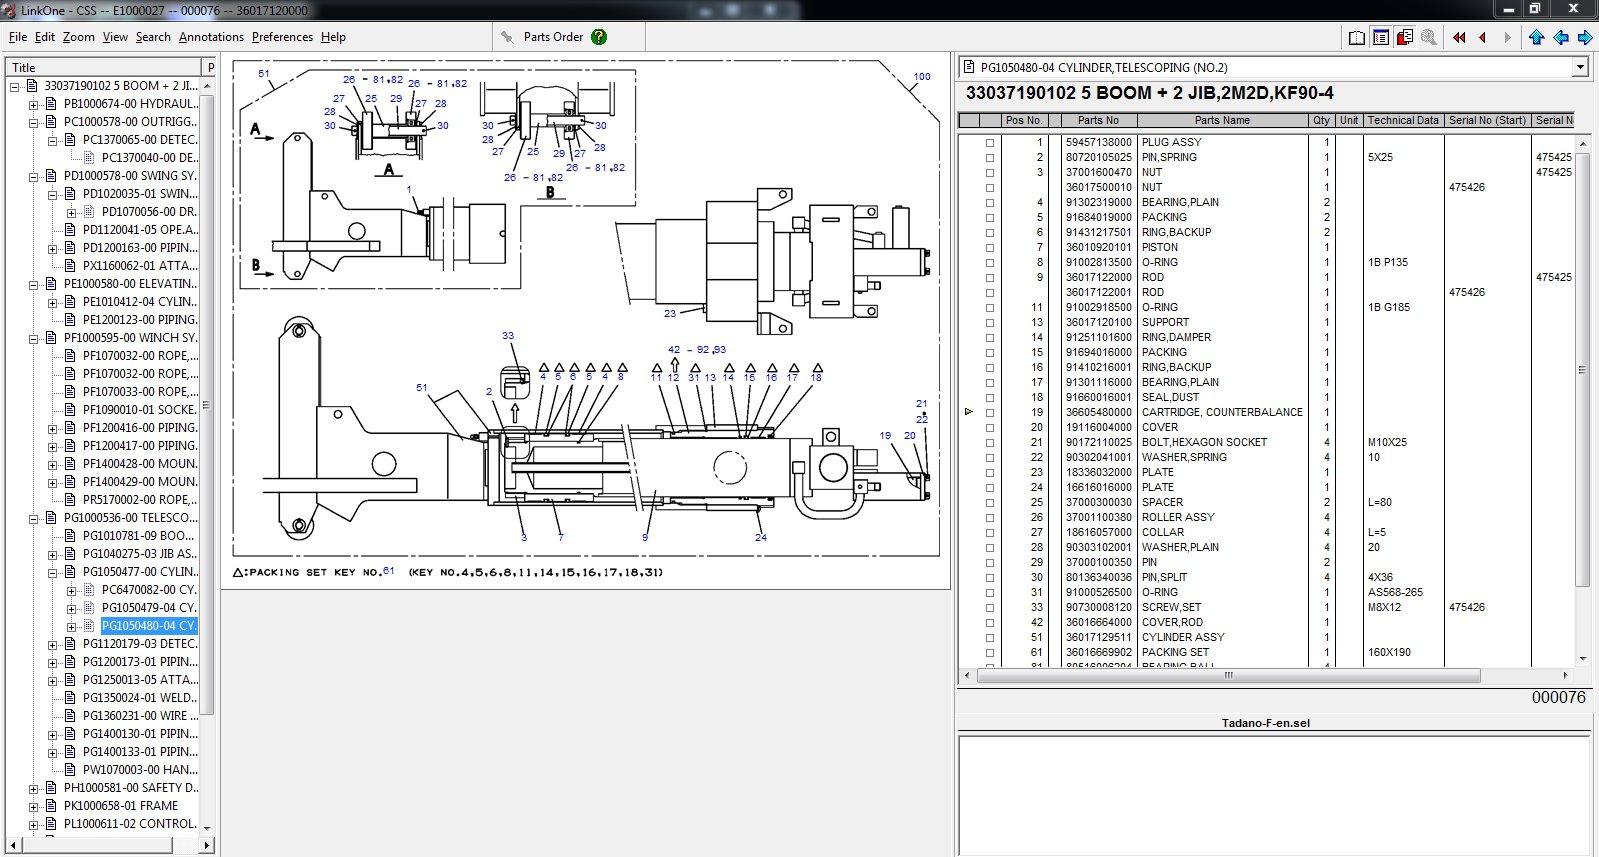Click the Parts Order button
Screen dimensions: 1599x857
pyautogui.click(x=553, y=37)
